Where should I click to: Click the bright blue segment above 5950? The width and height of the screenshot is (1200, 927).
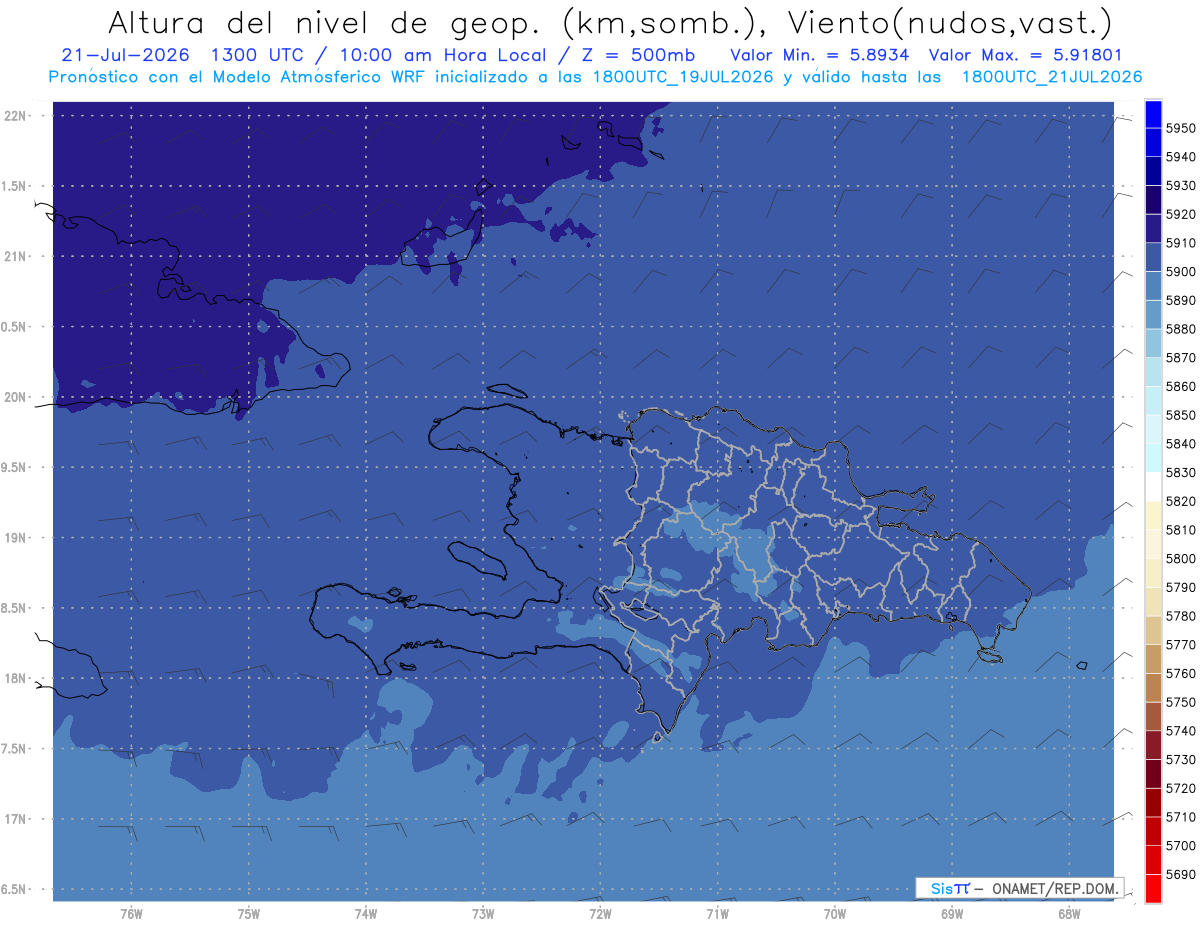click(1153, 114)
